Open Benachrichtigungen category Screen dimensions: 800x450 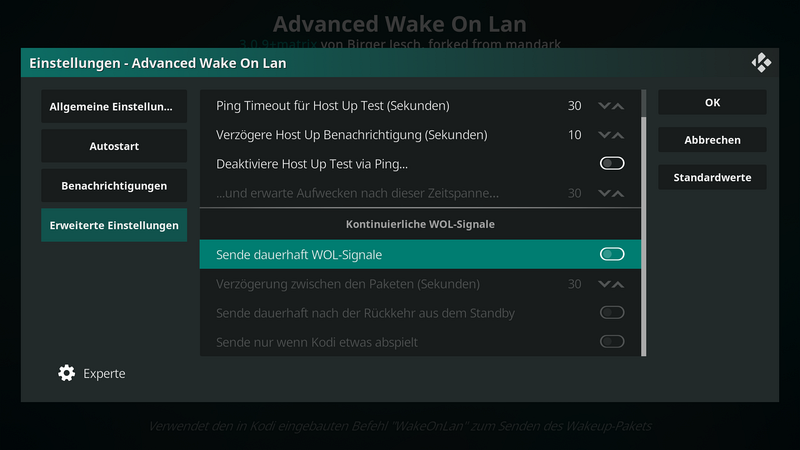coord(114,186)
